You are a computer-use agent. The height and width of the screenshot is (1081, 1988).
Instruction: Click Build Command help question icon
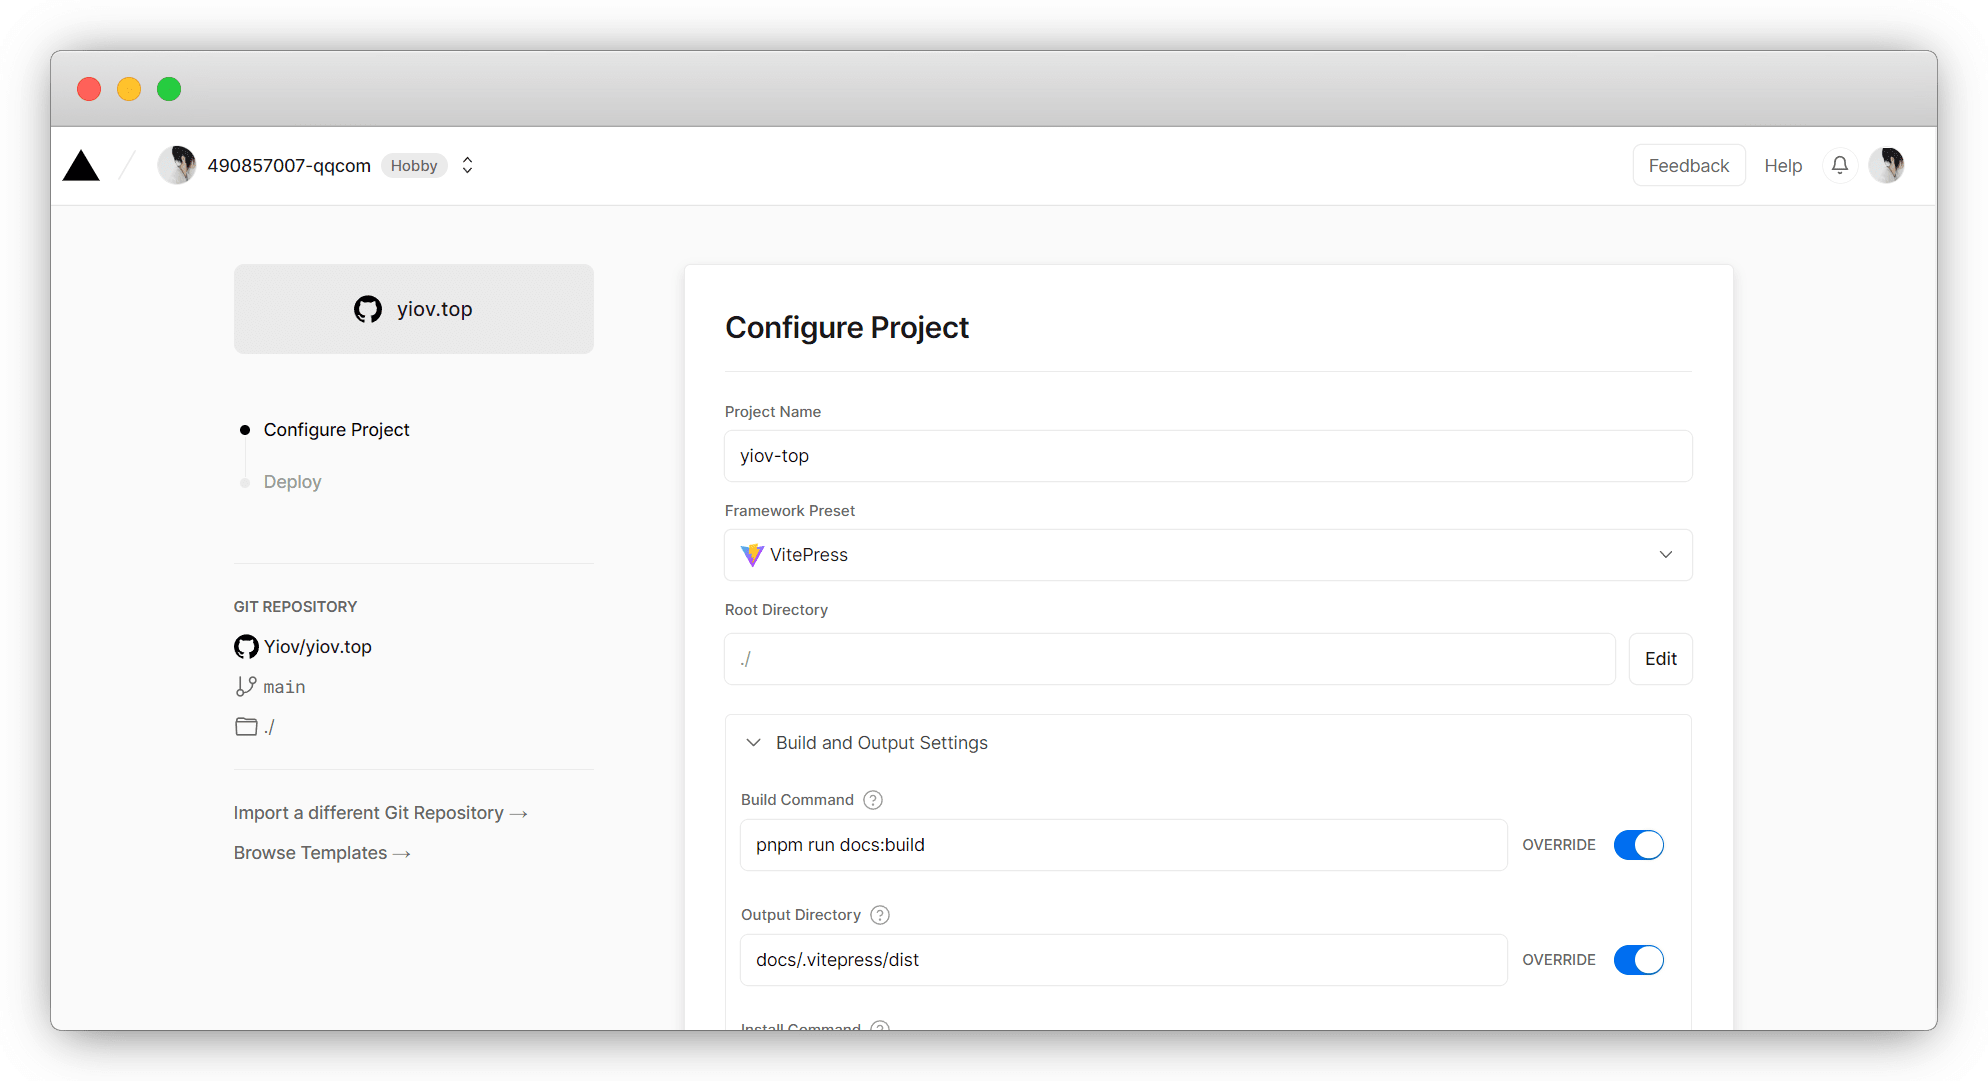pyautogui.click(x=873, y=800)
